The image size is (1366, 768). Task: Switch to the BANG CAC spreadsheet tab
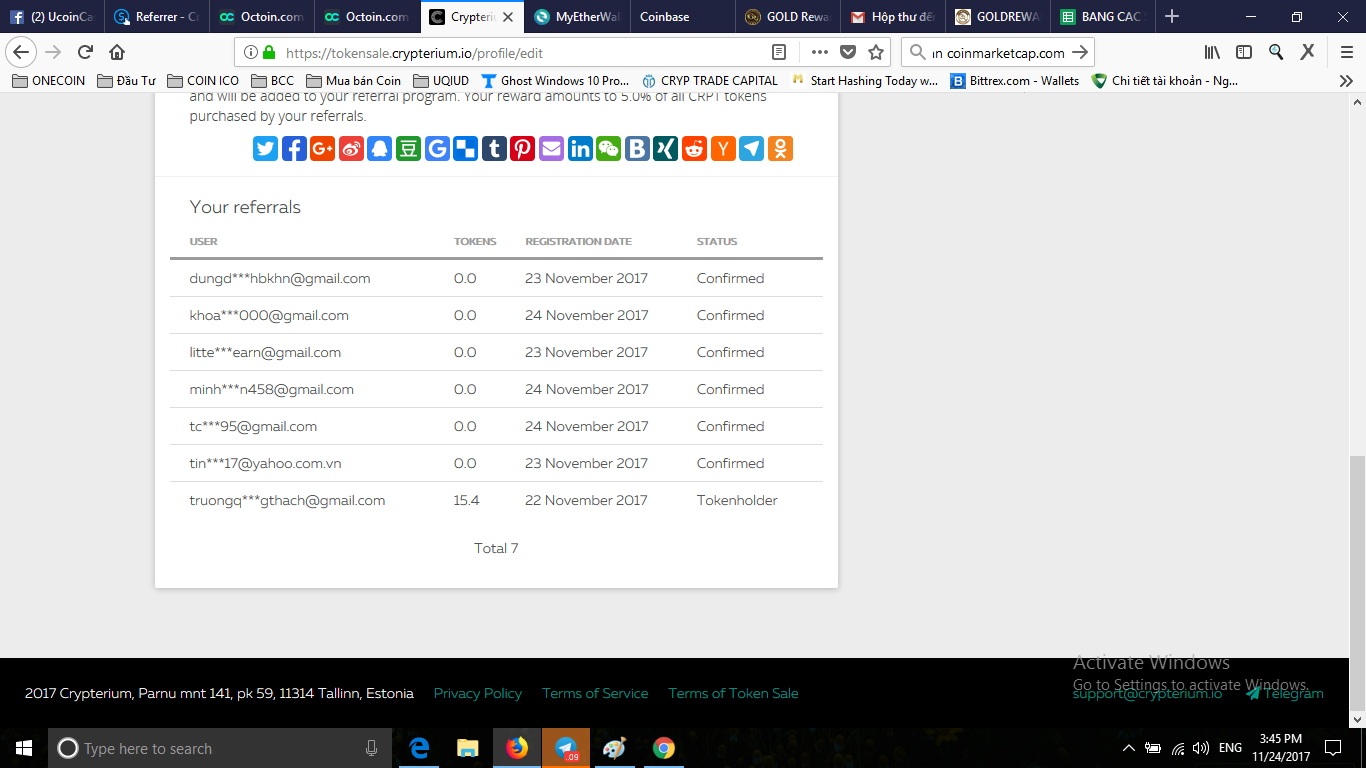pyautogui.click(x=1101, y=17)
